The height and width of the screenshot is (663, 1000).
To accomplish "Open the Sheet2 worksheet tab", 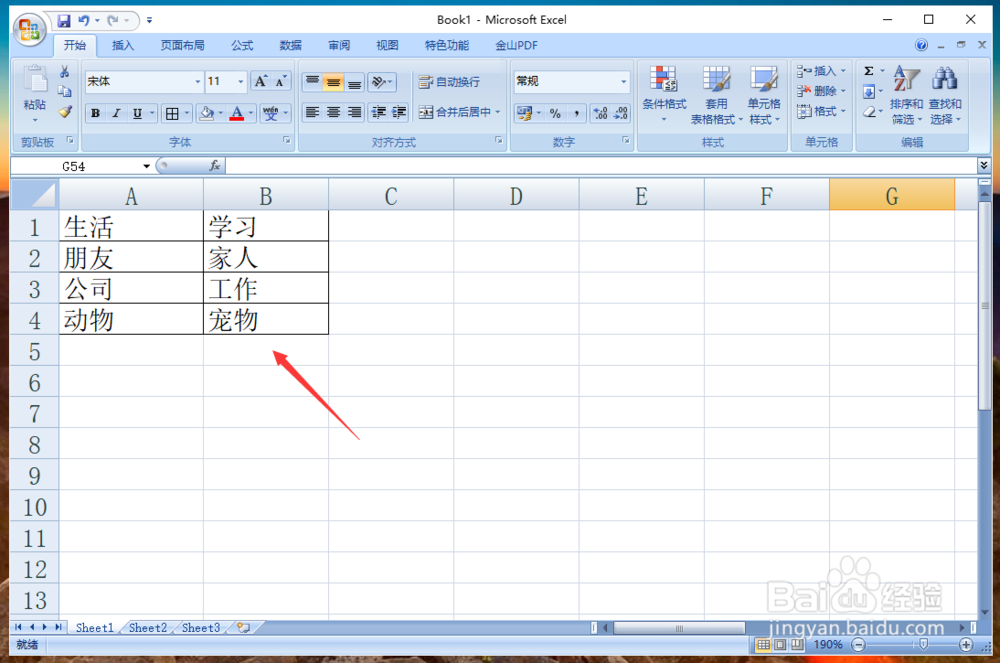I will 148,628.
